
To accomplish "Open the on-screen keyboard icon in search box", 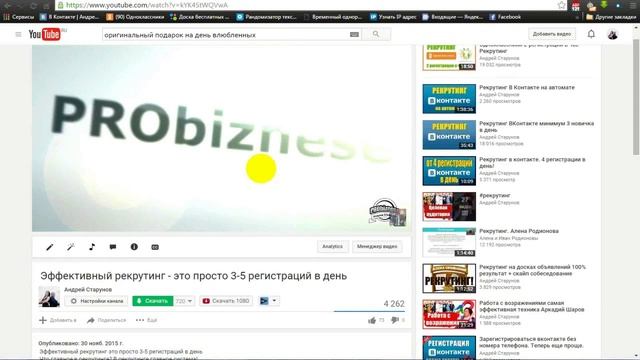I will tap(354, 35).
